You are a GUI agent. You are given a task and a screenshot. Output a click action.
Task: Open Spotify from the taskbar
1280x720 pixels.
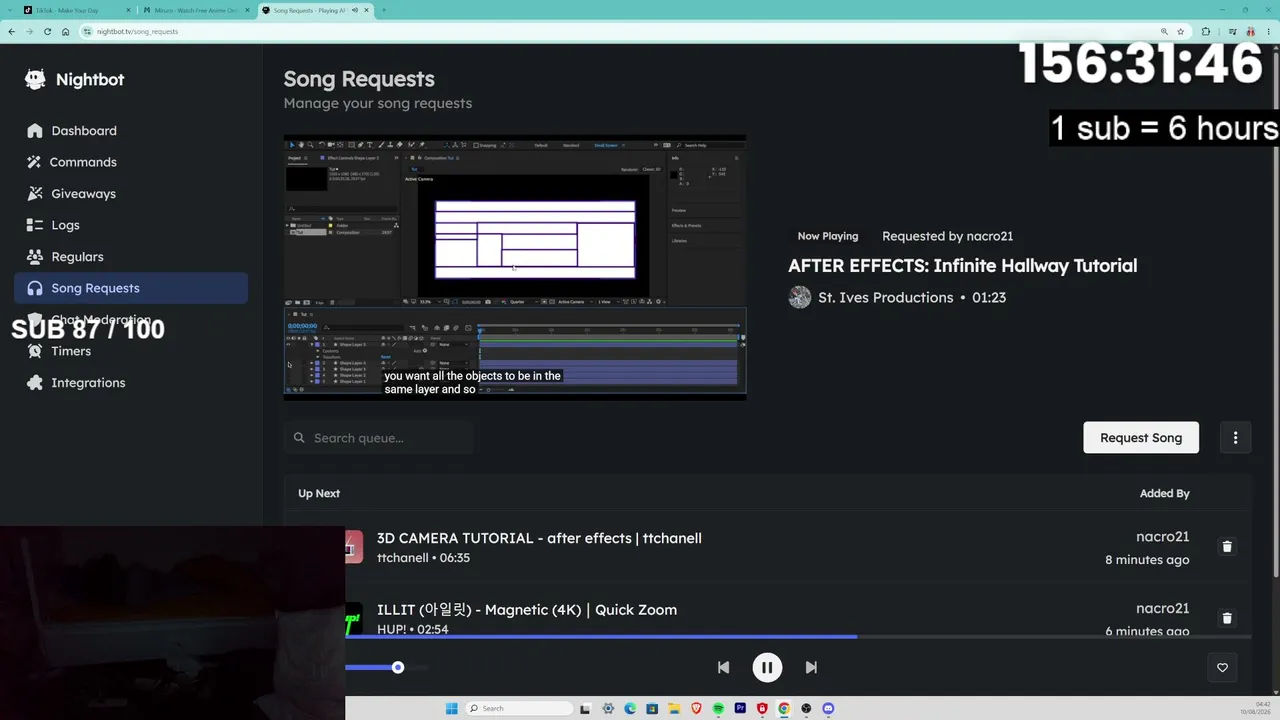718,709
